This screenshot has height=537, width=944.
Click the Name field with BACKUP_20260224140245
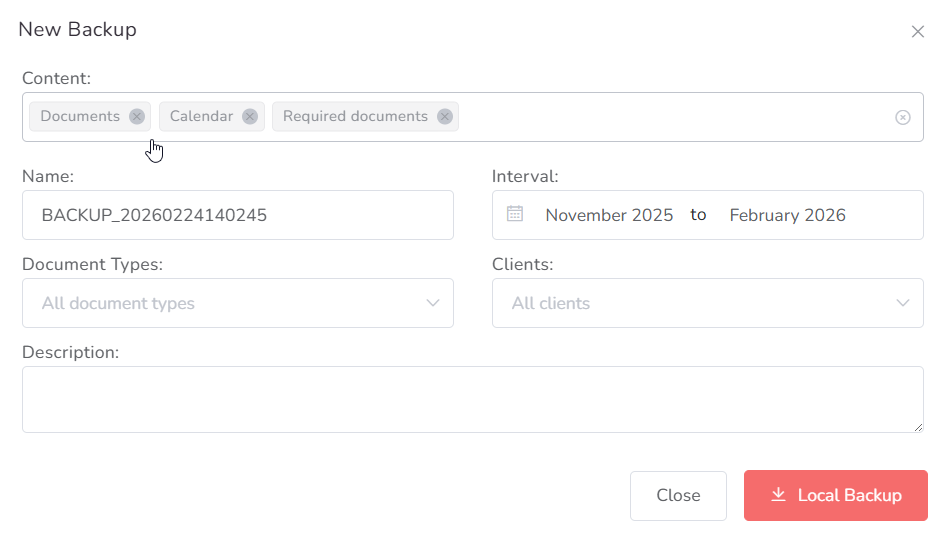237,215
